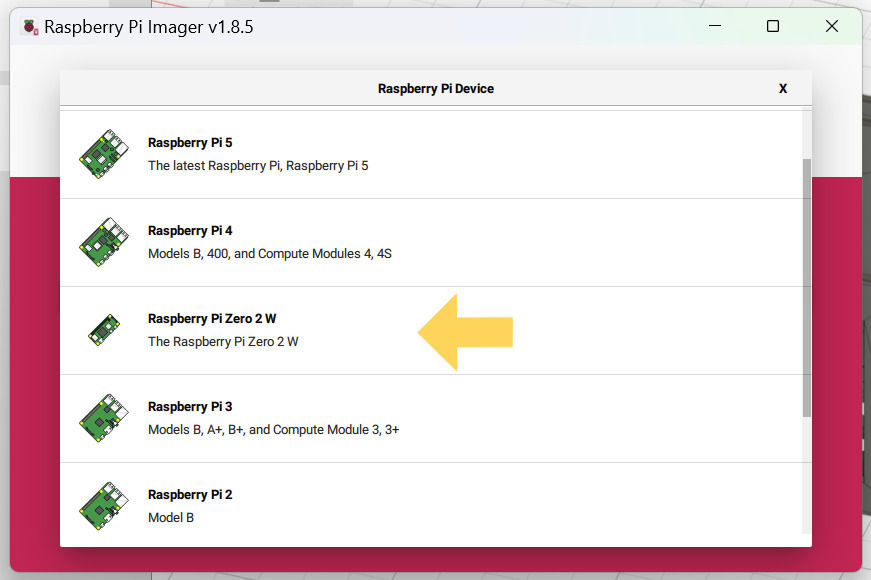Close the Raspberry Pi Device dialog with X
The width and height of the screenshot is (871, 580).
[x=783, y=89]
